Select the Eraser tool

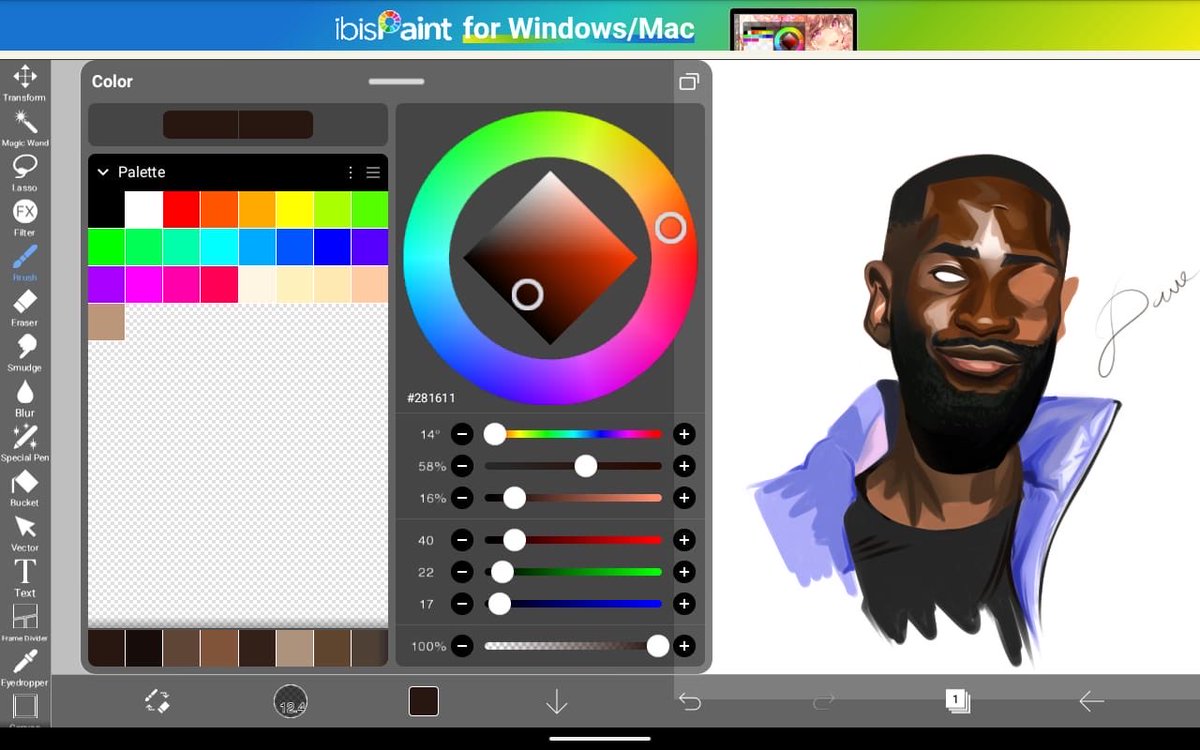point(25,308)
